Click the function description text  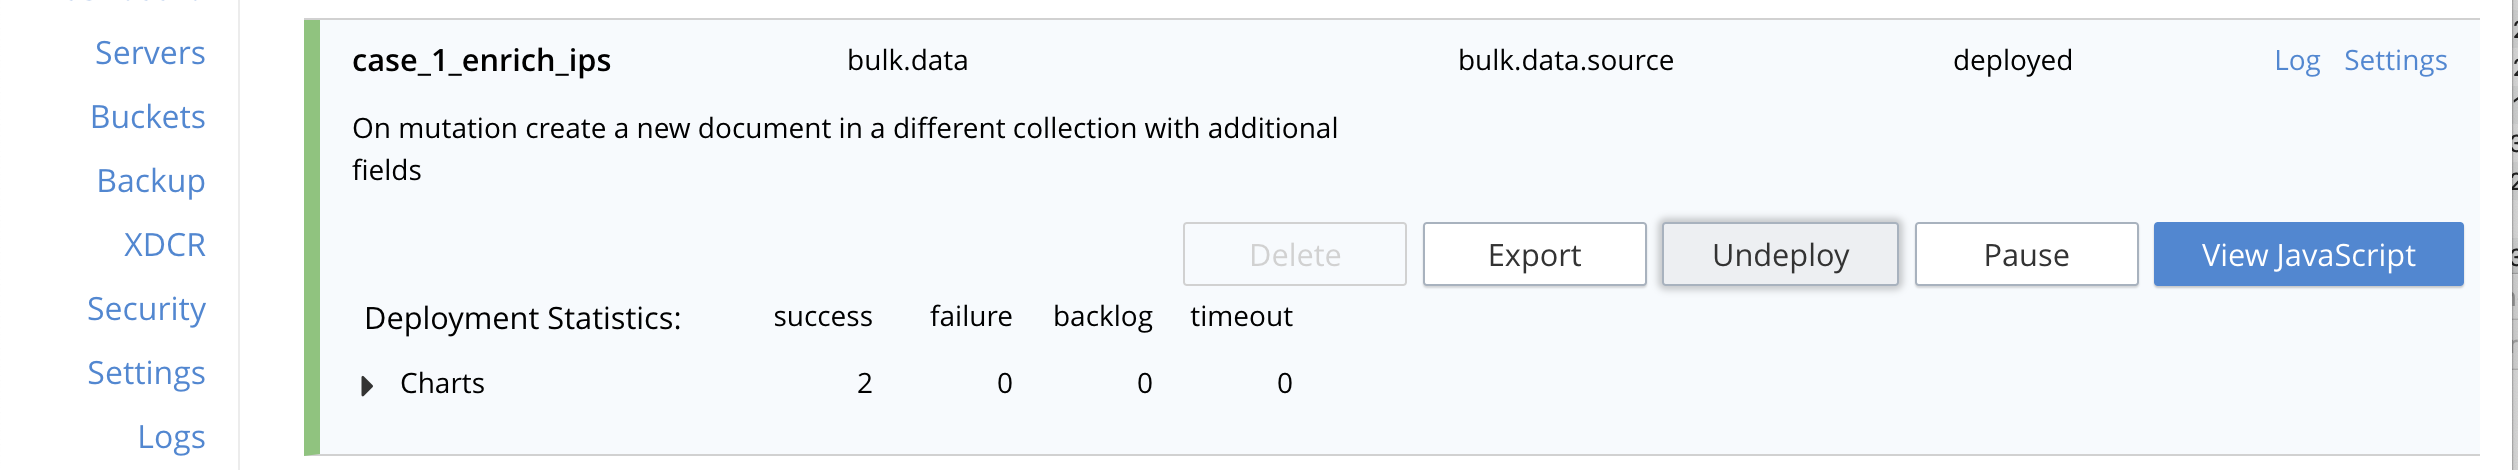[844, 129]
